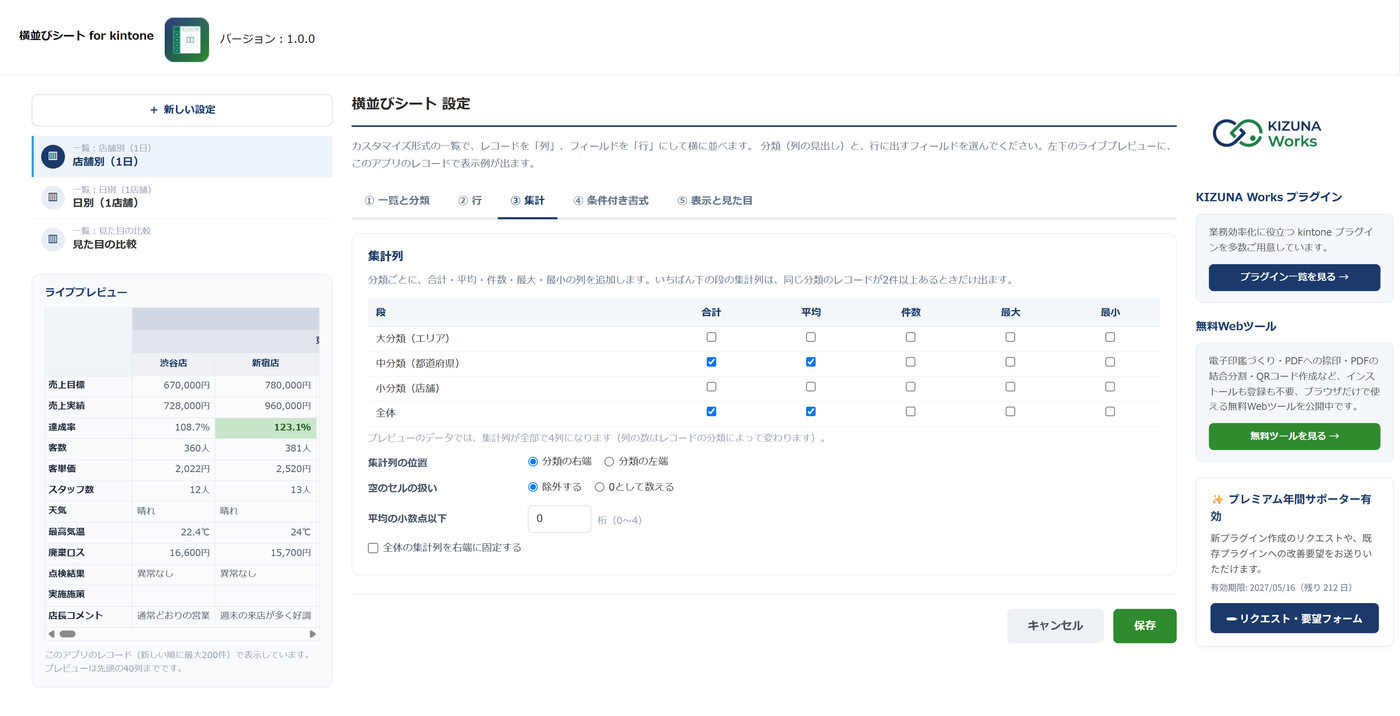Click the 売上目標 row label

(x=66, y=385)
